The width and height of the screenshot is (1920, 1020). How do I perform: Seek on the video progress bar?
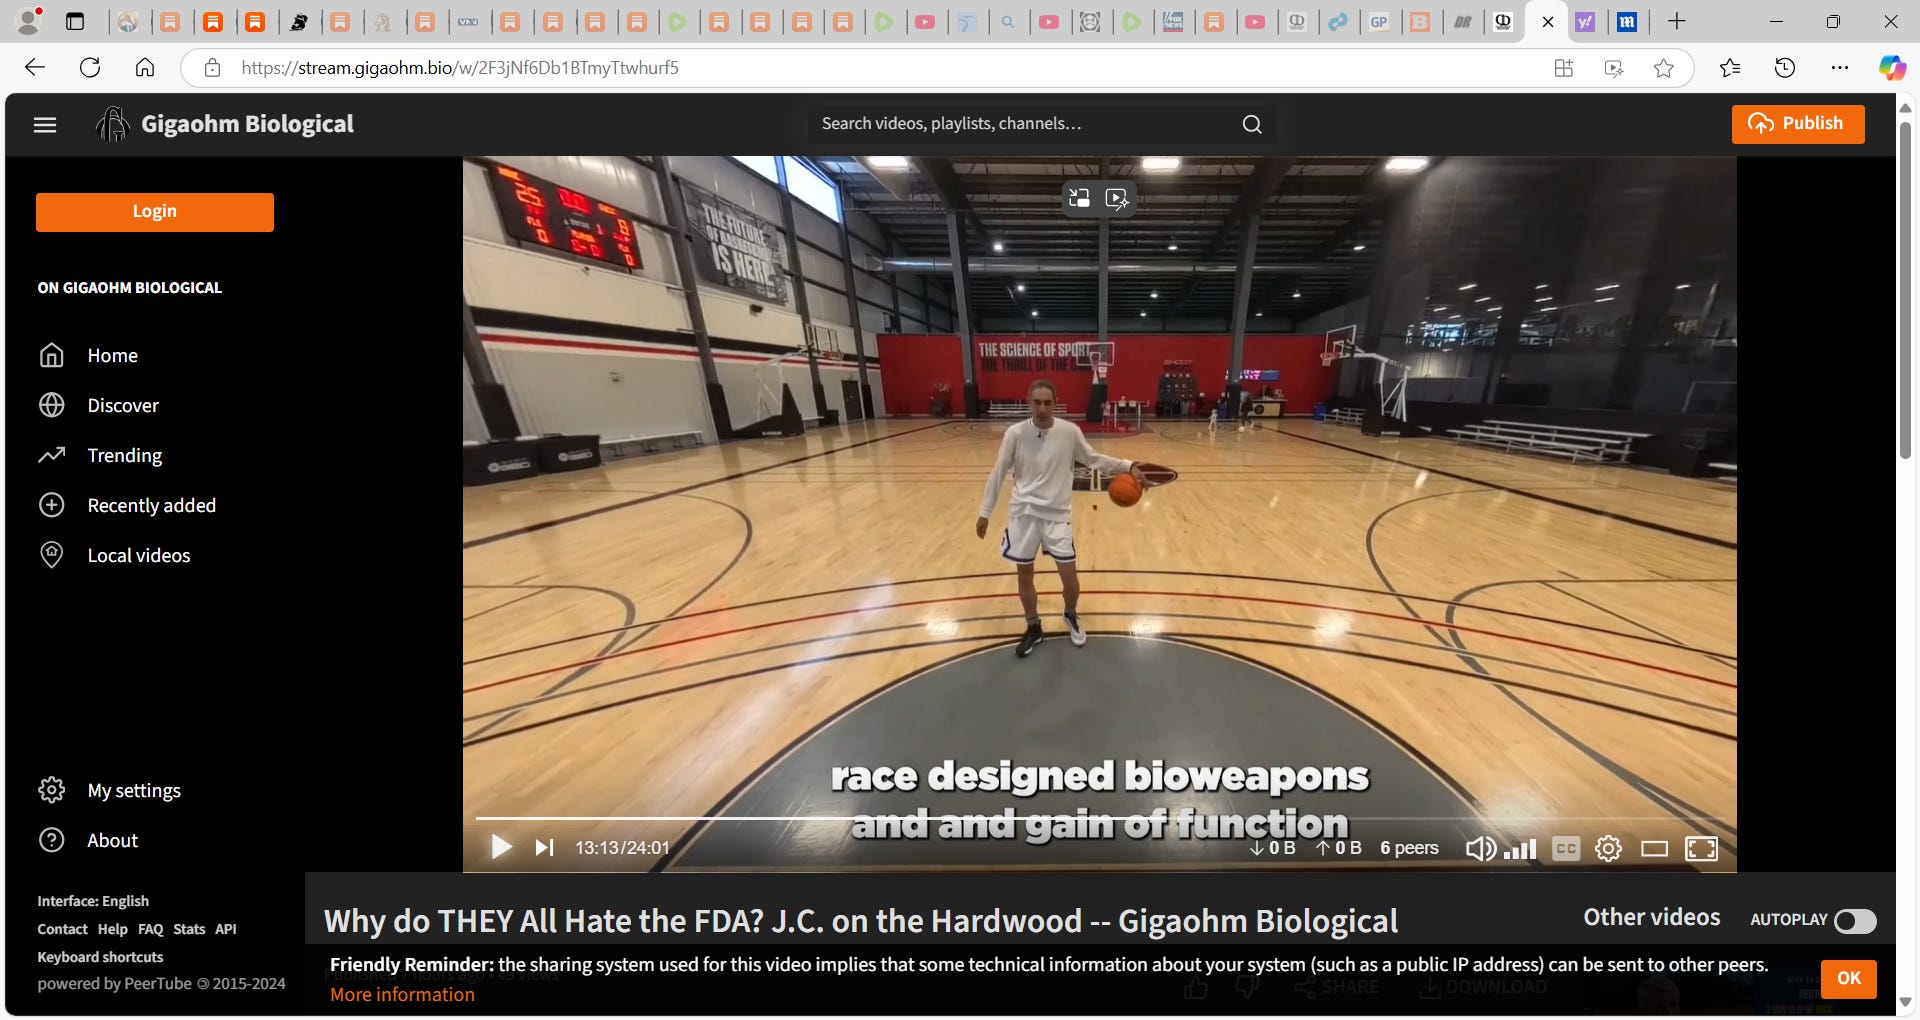pyautogui.click(x=1099, y=818)
